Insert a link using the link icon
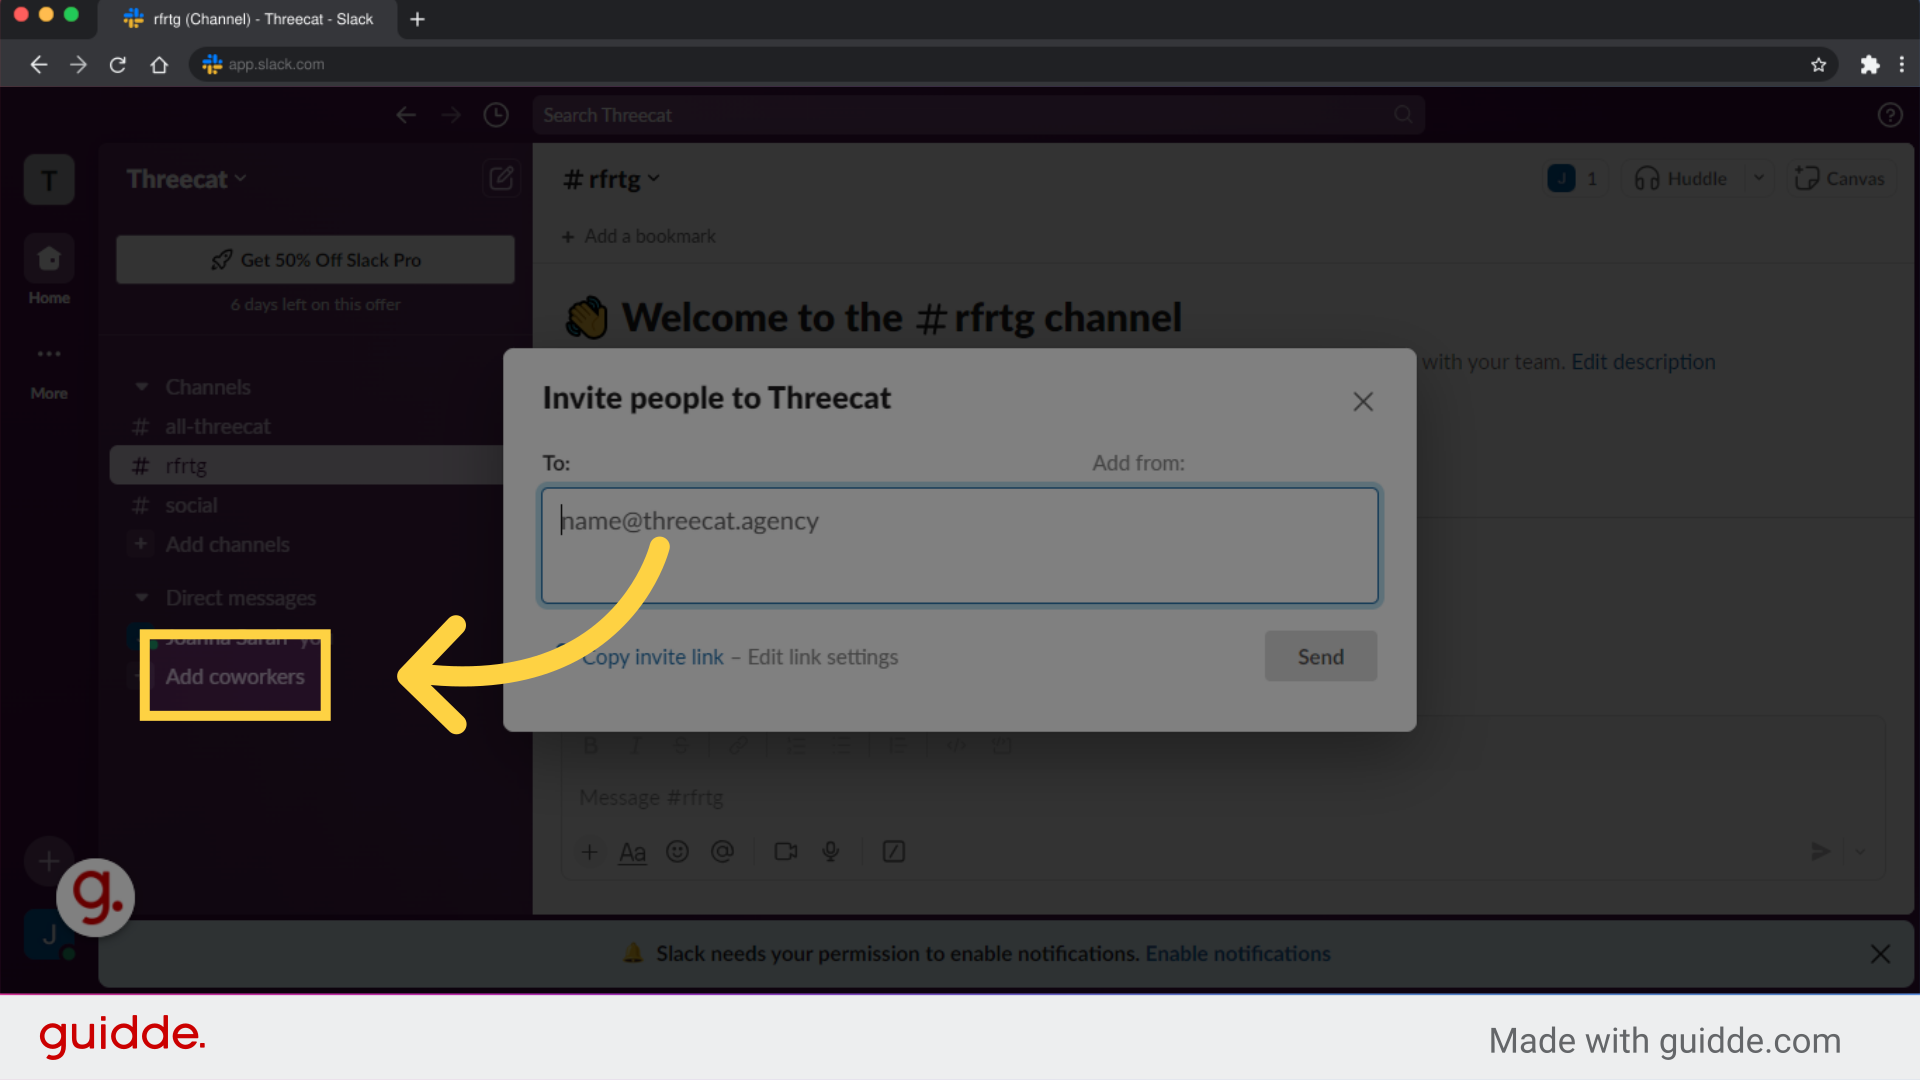 click(x=739, y=745)
